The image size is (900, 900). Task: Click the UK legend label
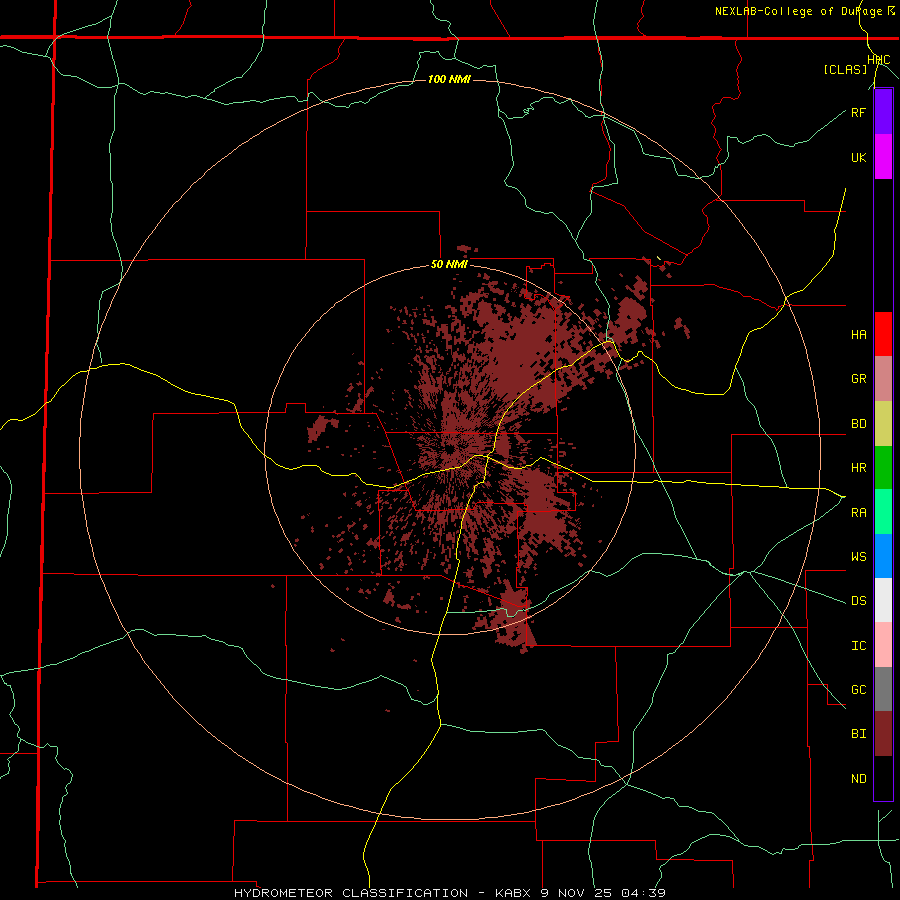pyautogui.click(x=858, y=157)
